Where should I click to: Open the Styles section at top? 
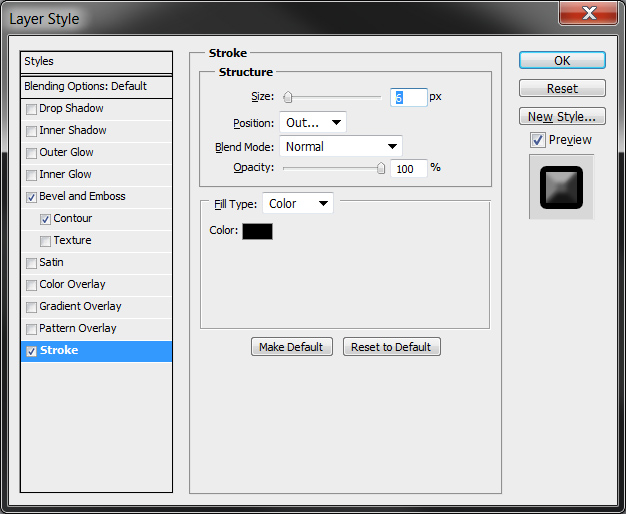tap(96, 62)
